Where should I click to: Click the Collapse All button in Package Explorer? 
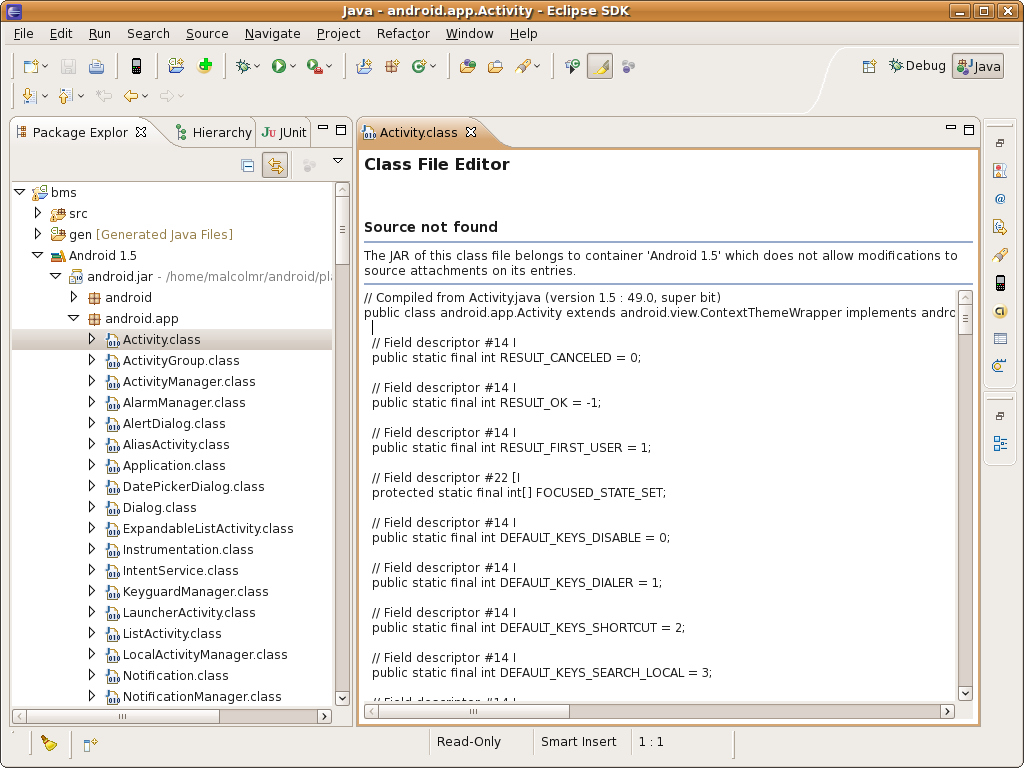tap(247, 165)
